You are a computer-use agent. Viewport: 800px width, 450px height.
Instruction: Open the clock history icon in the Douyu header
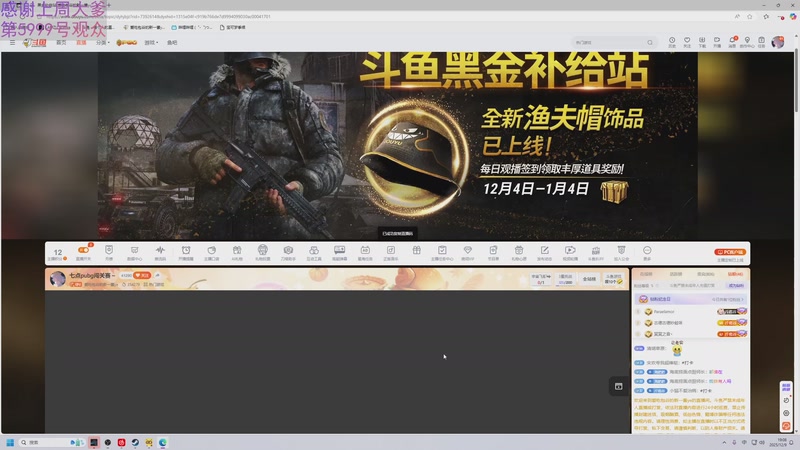point(672,40)
